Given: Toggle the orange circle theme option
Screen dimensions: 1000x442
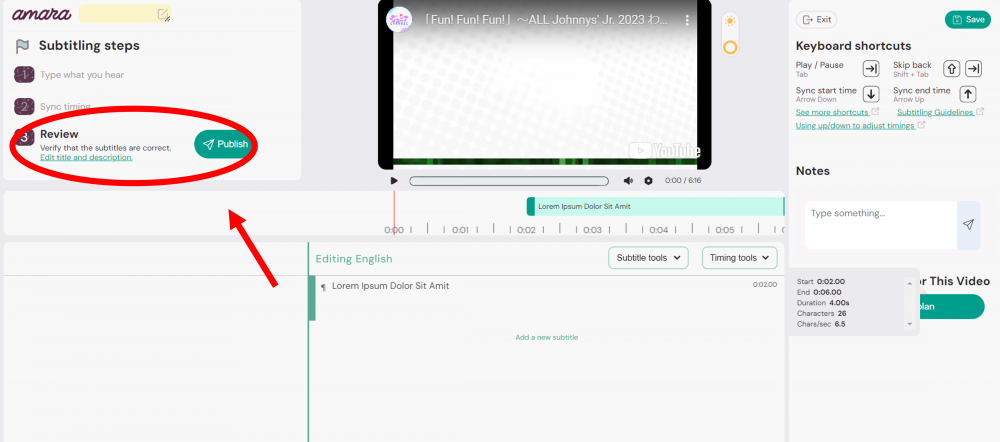Looking at the screenshot, I should pyautogui.click(x=730, y=47).
